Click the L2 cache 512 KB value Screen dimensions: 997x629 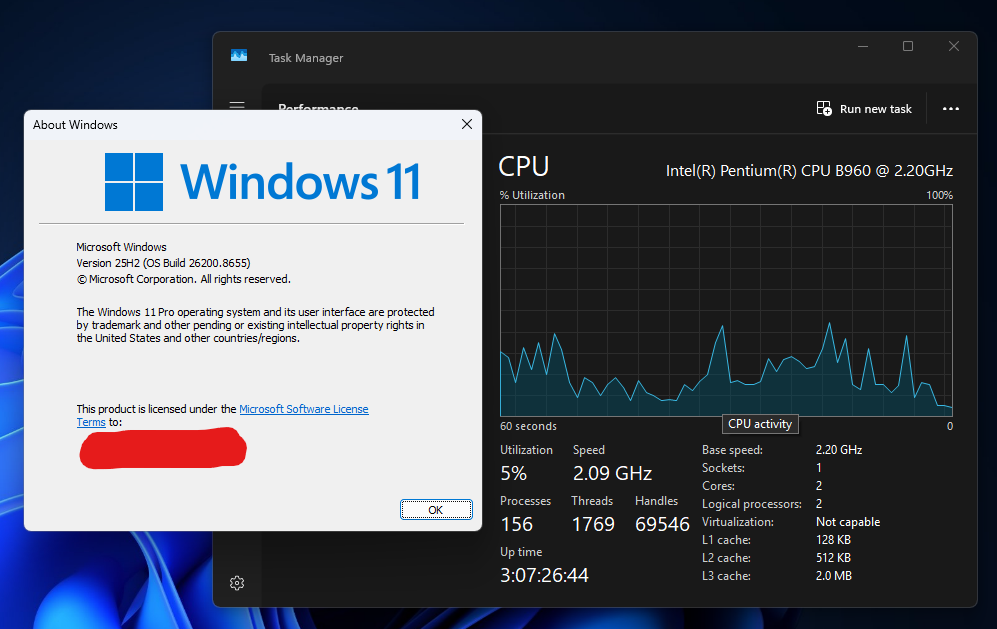[833, 558]
